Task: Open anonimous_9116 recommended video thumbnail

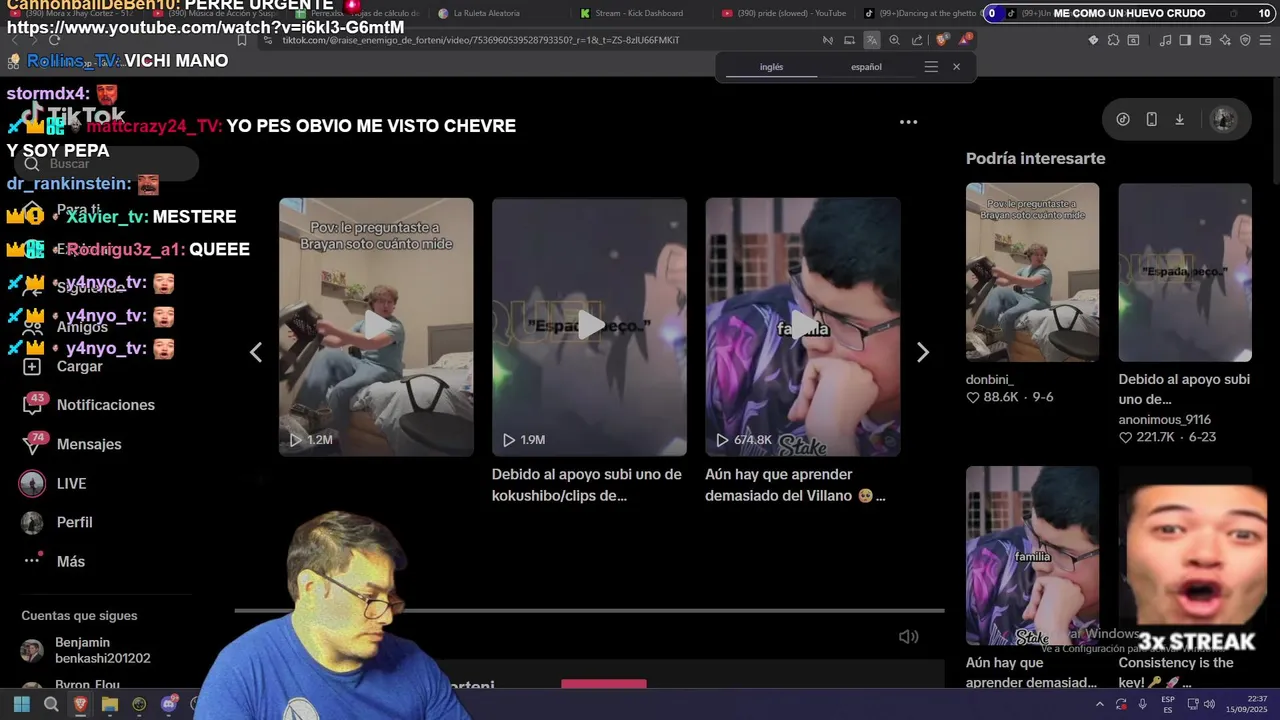Action: pos(1185,272)
